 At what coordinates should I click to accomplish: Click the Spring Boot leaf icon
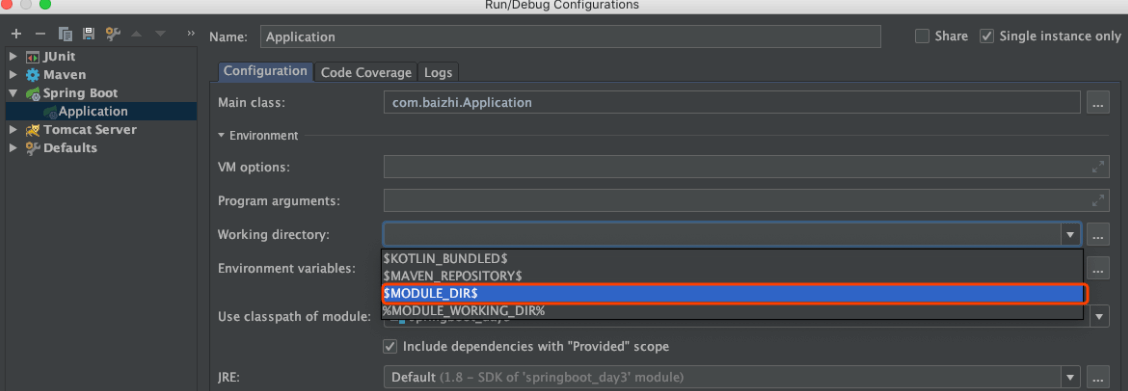pos(32,93)
